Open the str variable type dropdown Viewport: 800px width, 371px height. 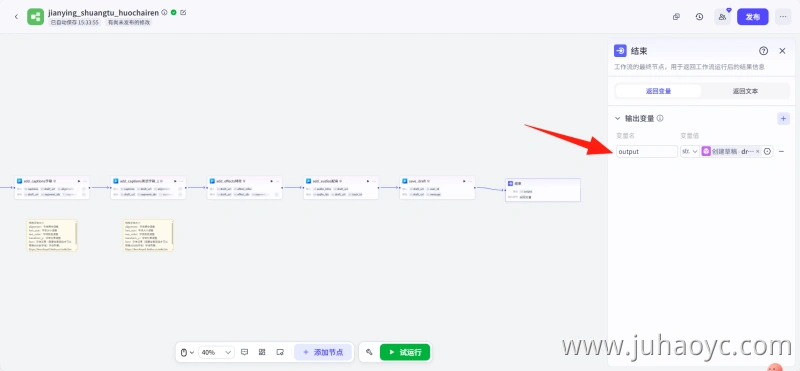pyautogui.click(x=690, y=152)
